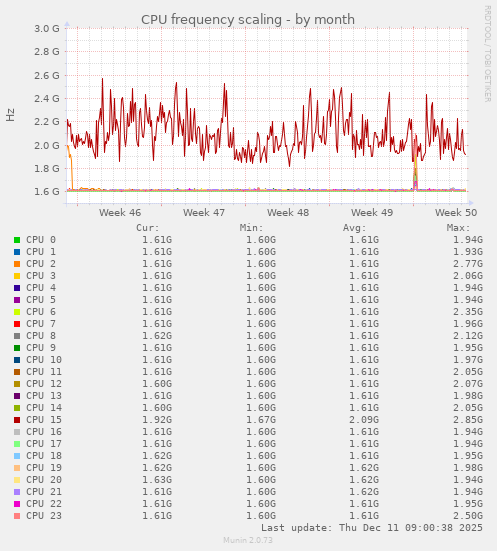Click CPU 15 current value 1.92G
The height and width of the screenshot is (551, 497).
[x=157, y=420]
